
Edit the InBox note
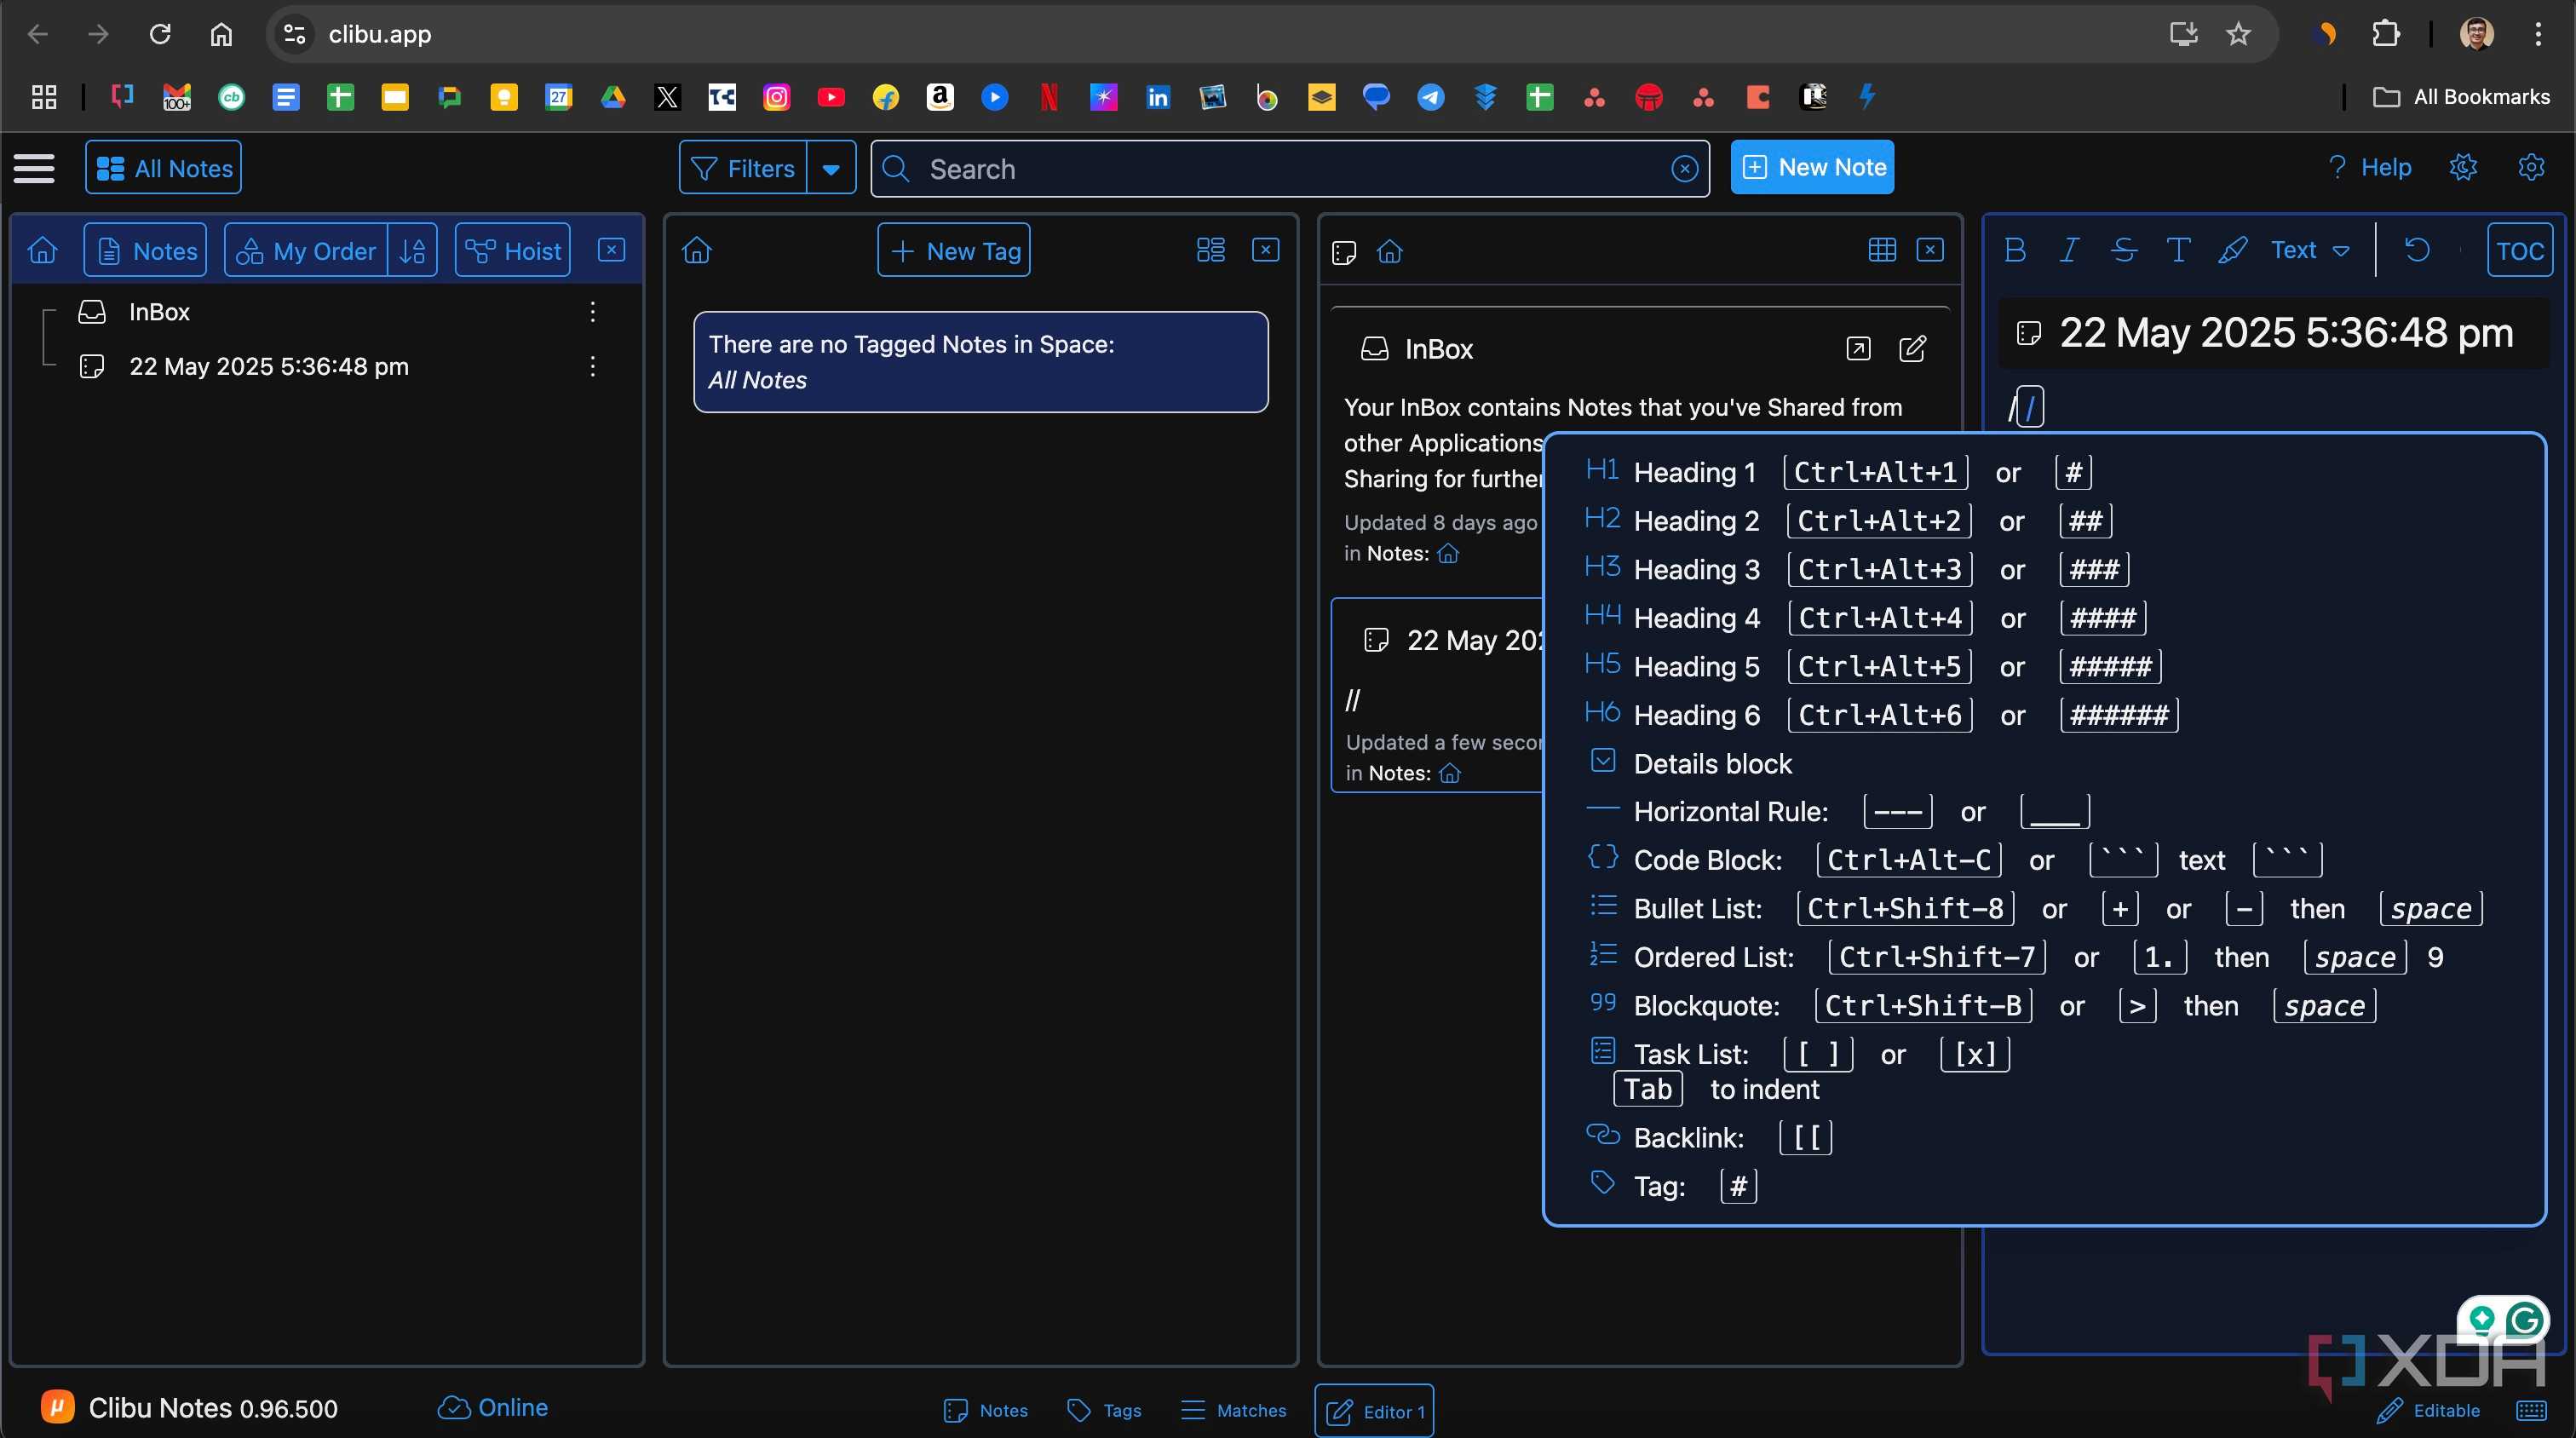click(1912, 348)
